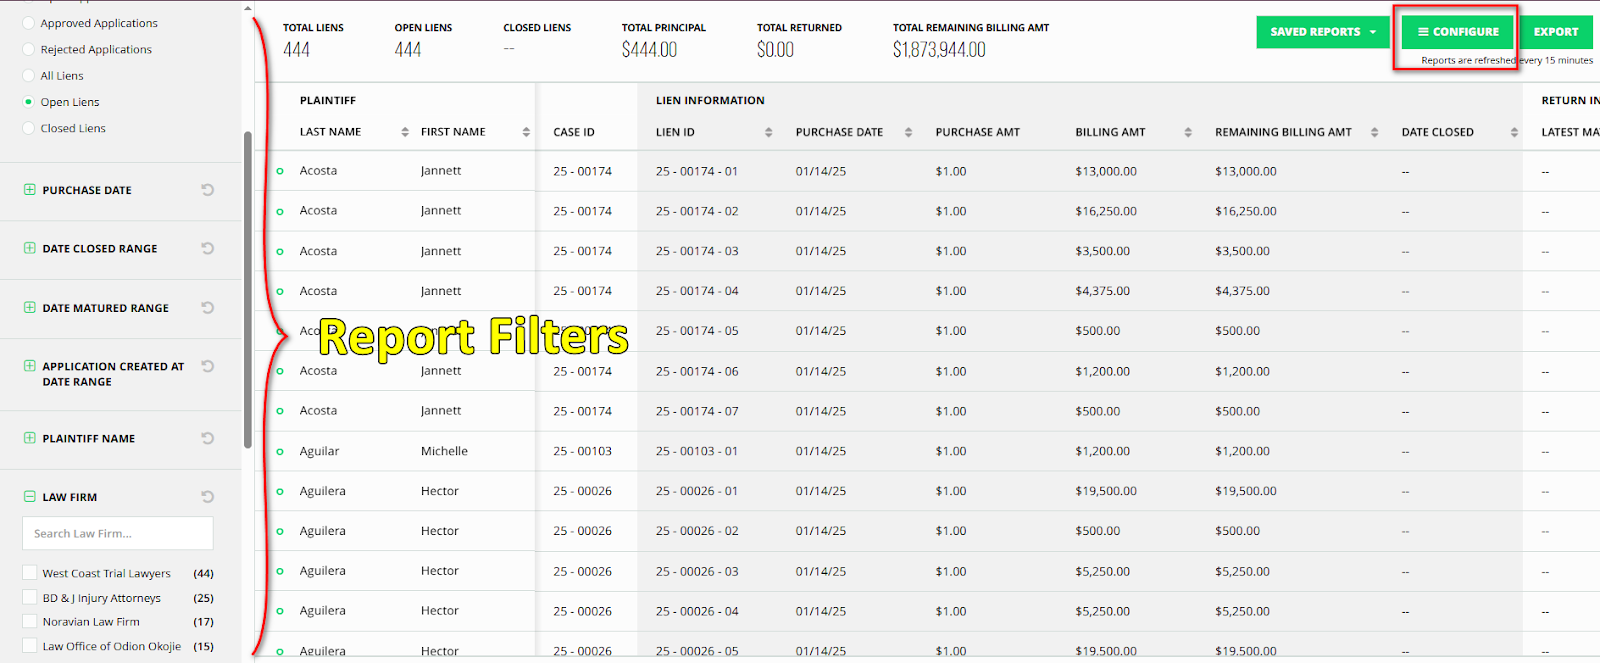The width and height of the screenshot is (1600, 663).
Task: Reset the Plaintiff Name filter
Action: tap(208, 438)
